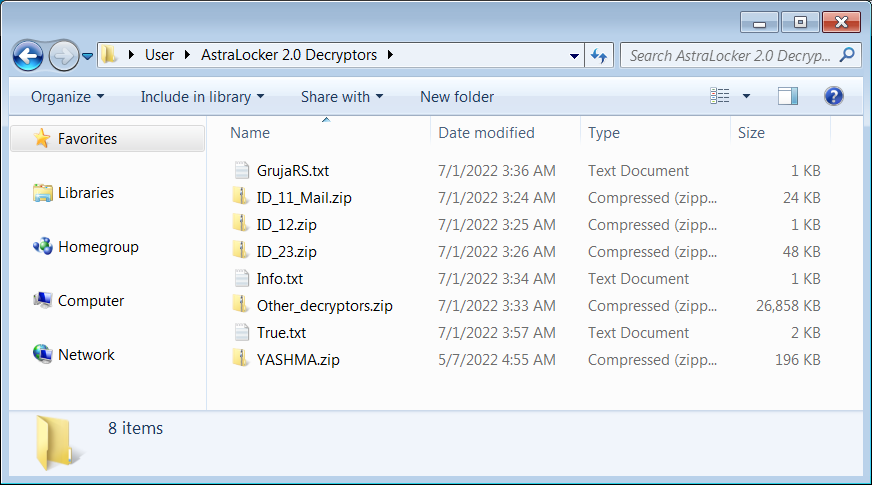Toggle the preview pane button

pos(788,97)
